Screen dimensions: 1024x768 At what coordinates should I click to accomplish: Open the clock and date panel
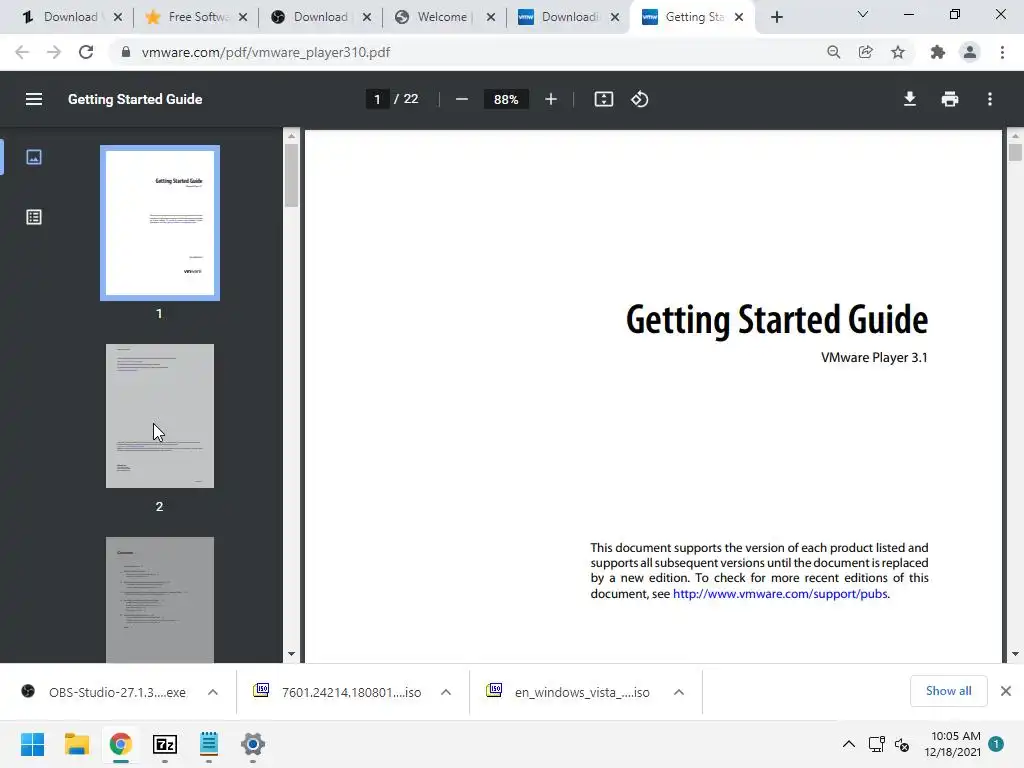952,744
